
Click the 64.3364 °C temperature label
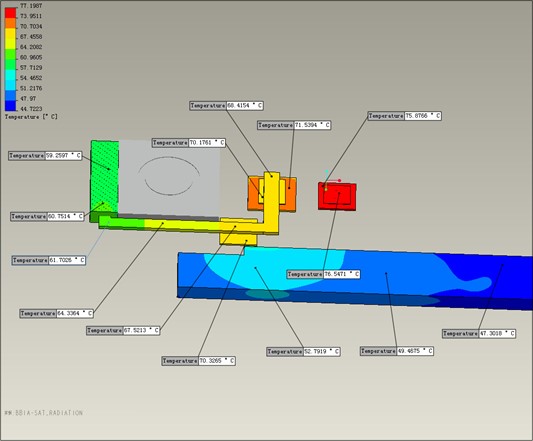click(x=56, y=313)
